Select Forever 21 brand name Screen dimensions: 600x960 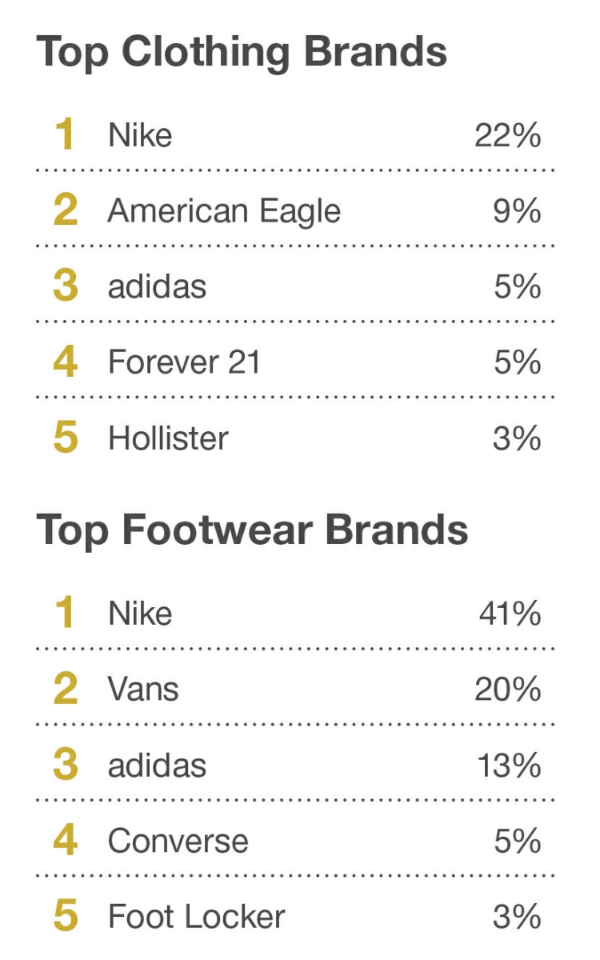pos(184,362)
